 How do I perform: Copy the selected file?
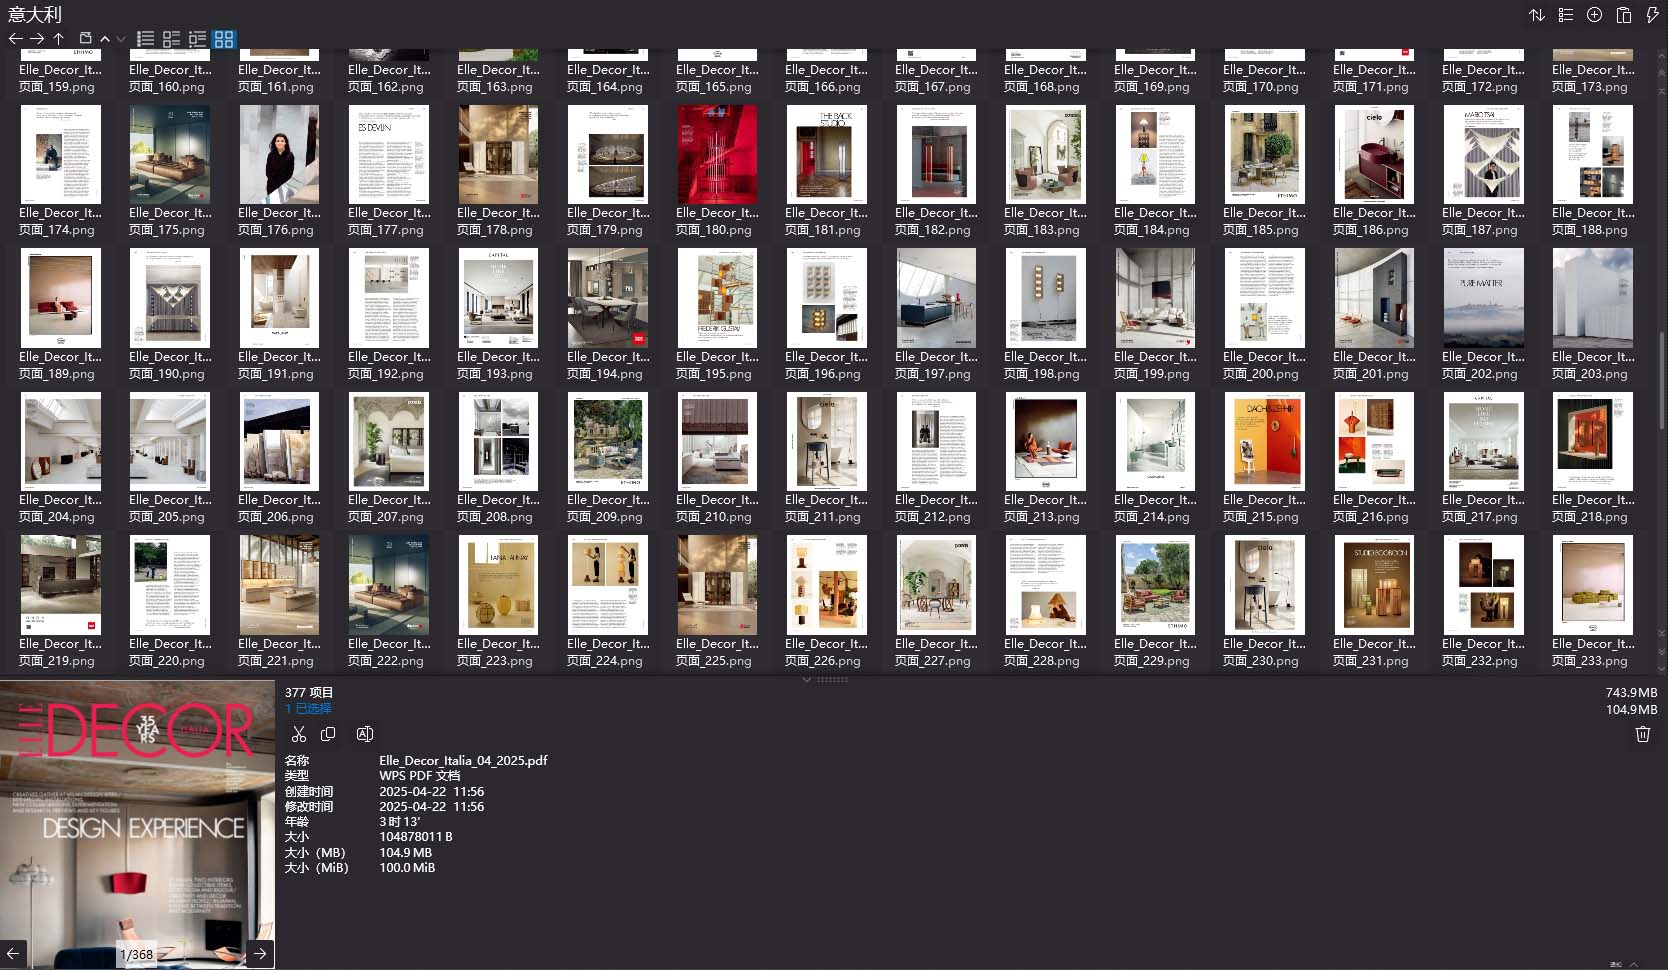[328, 734]
